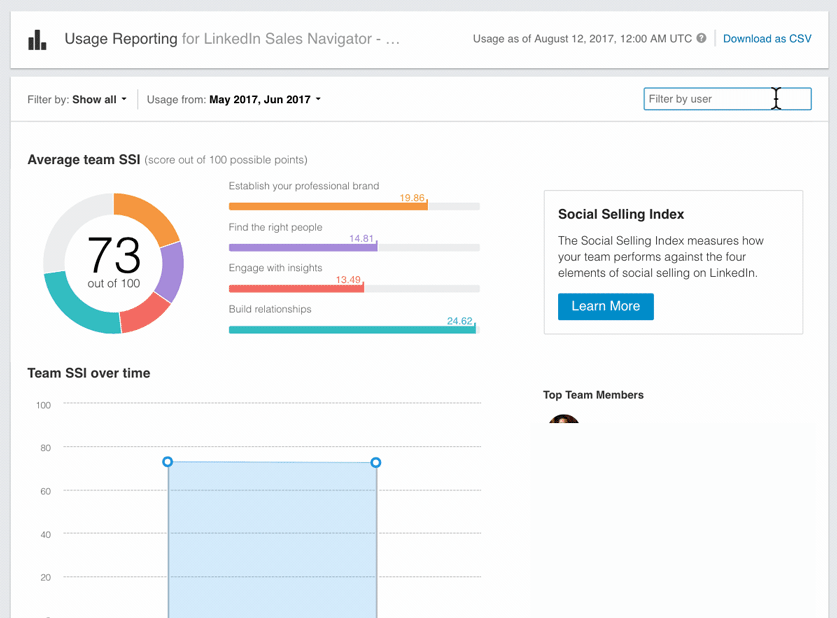This screenshot has height=618, width=837.
Task: Click the red "Engage with insights" bar
Action: click(x=296, y=288)
